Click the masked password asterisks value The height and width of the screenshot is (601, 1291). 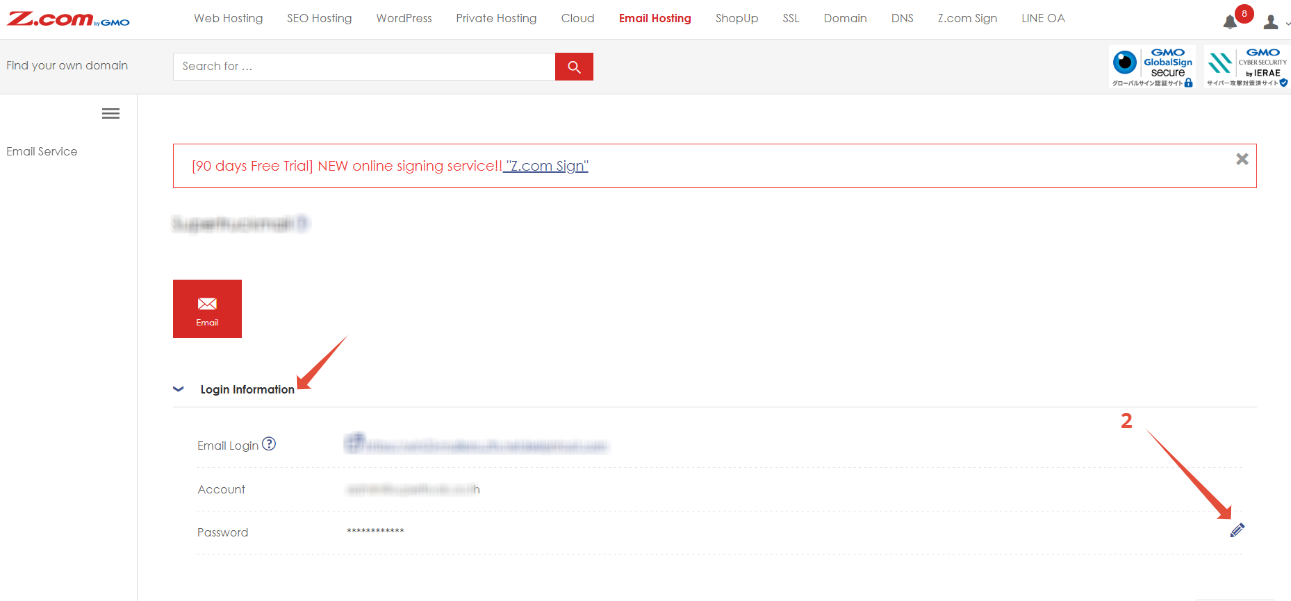tap(375, 532)
